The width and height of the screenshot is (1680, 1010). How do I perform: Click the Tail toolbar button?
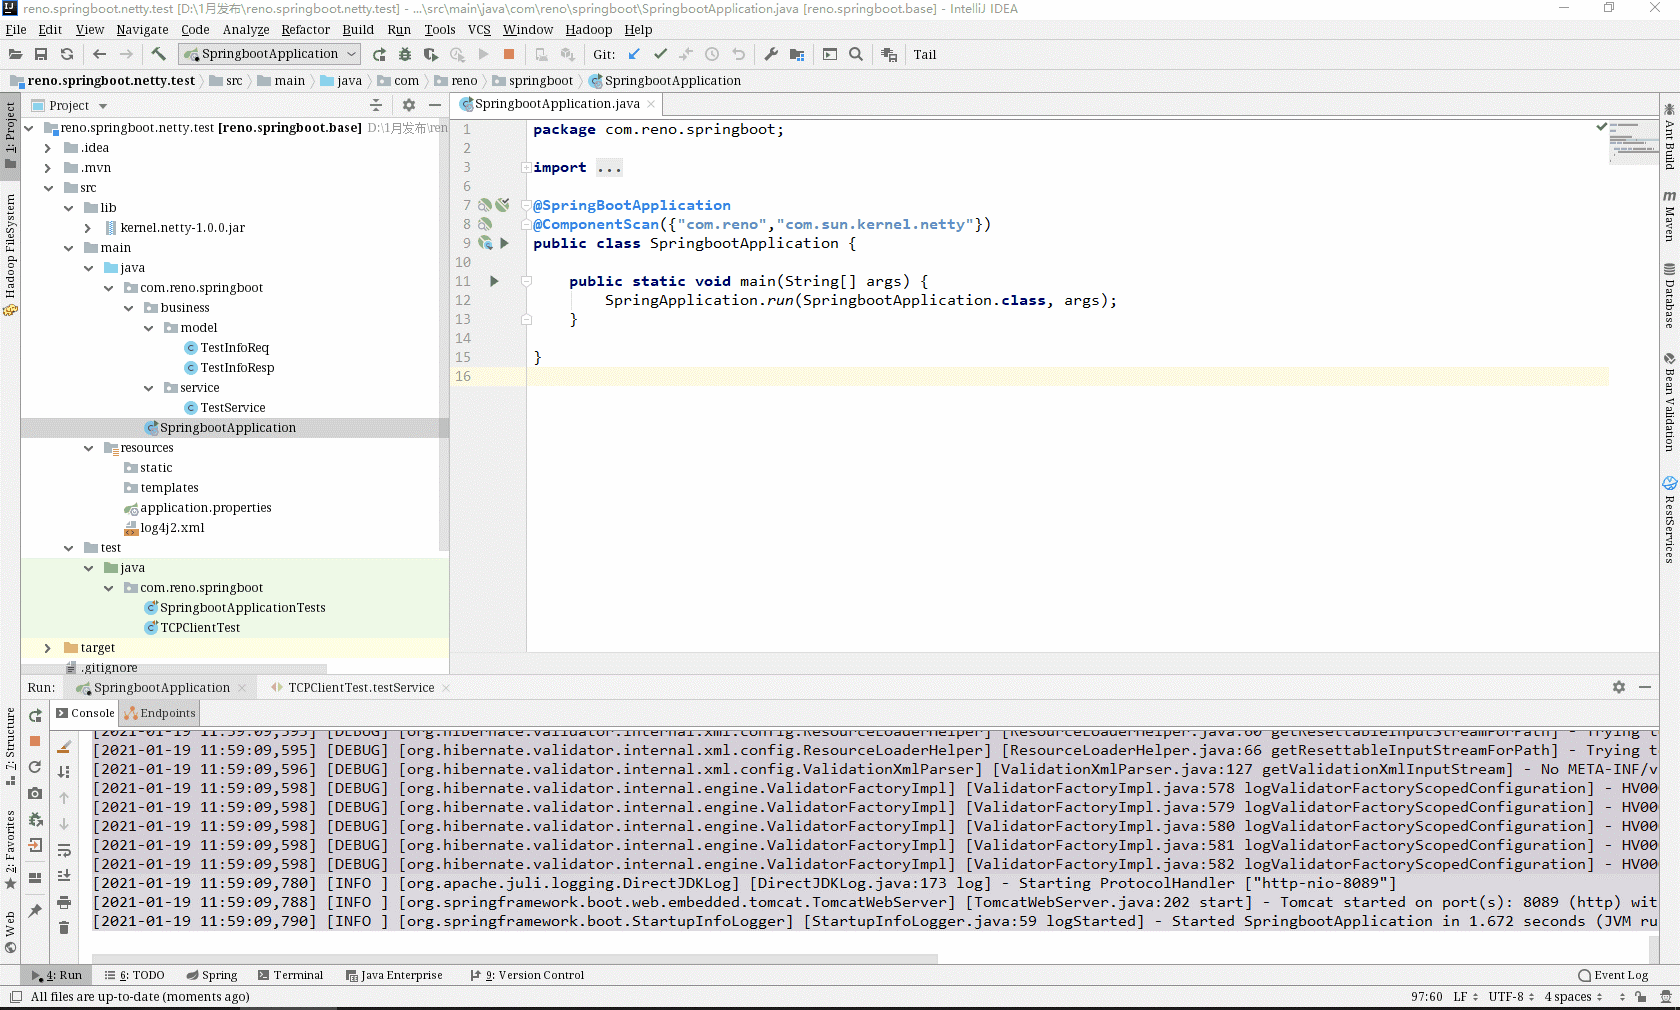coord(924,55)
